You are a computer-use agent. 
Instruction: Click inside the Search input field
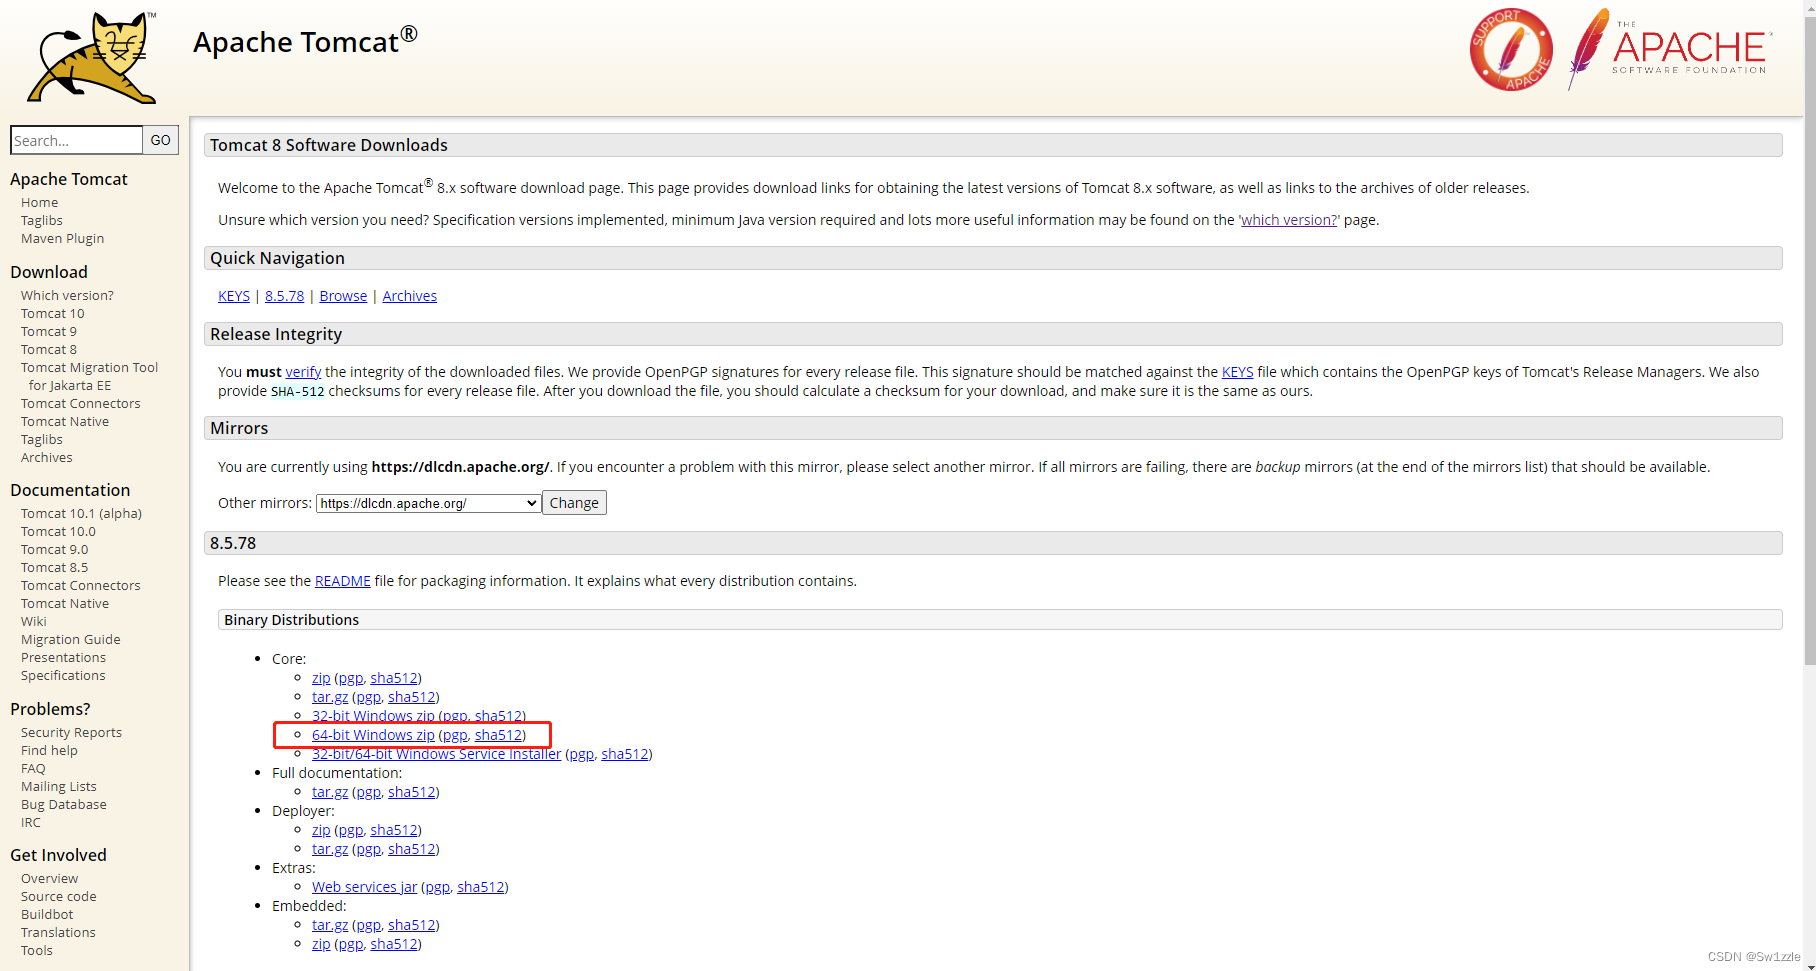point(76,140)
